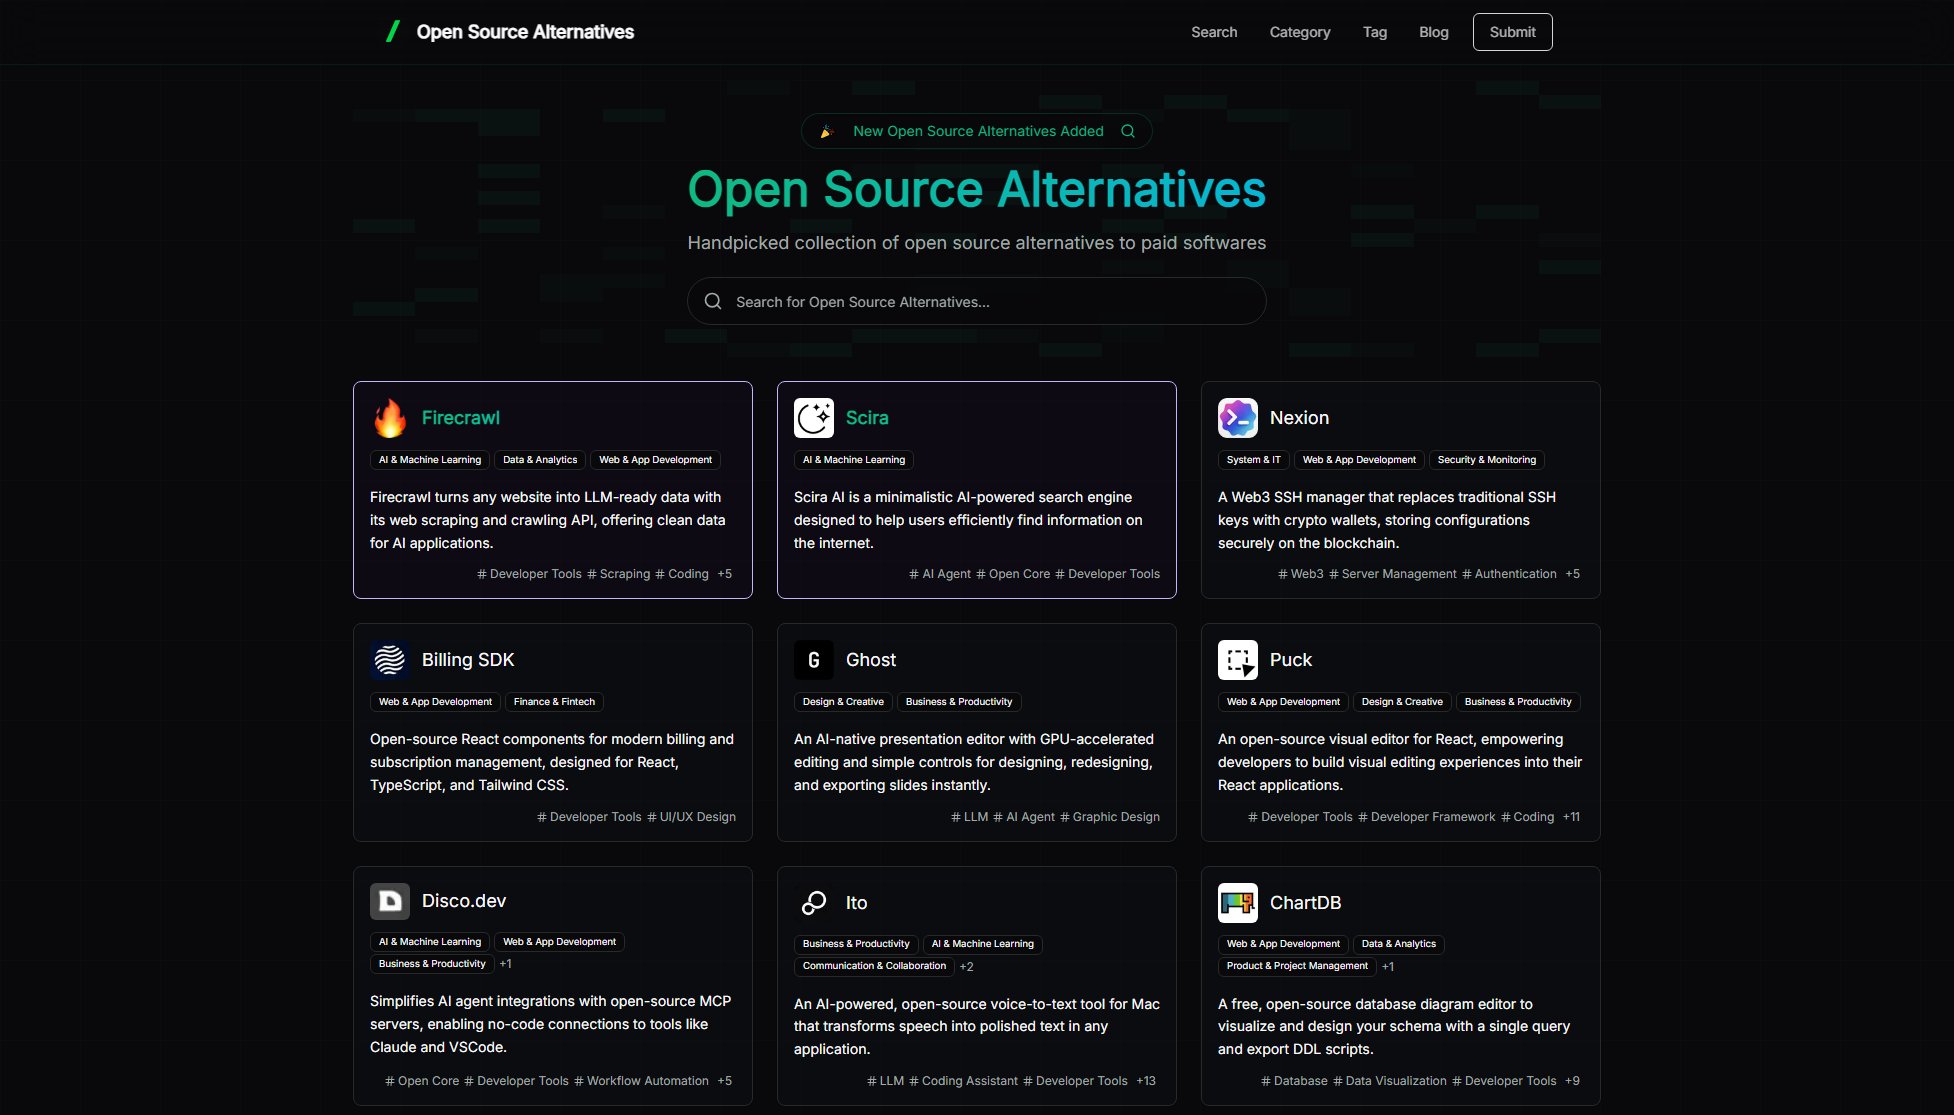Select Communication & Collaboration badge on Ito
This screenshot has width=1954, height=1115.
click(x=874, y=966)
